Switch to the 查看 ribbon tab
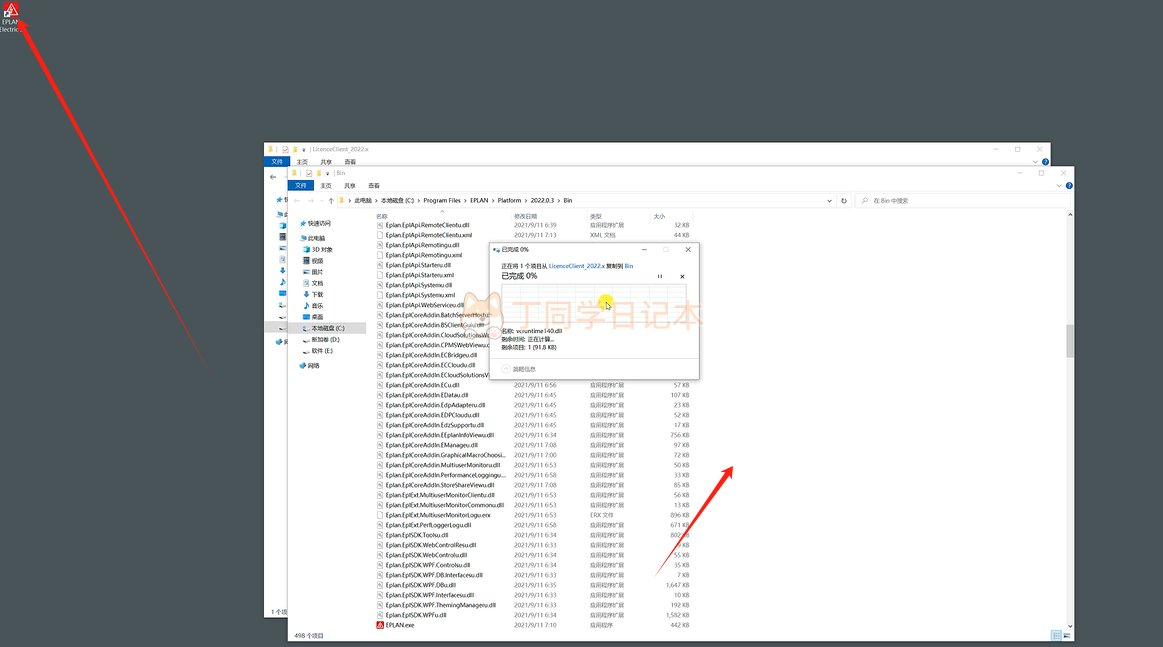Screen dimensions: 1163x647 [374, 185]
